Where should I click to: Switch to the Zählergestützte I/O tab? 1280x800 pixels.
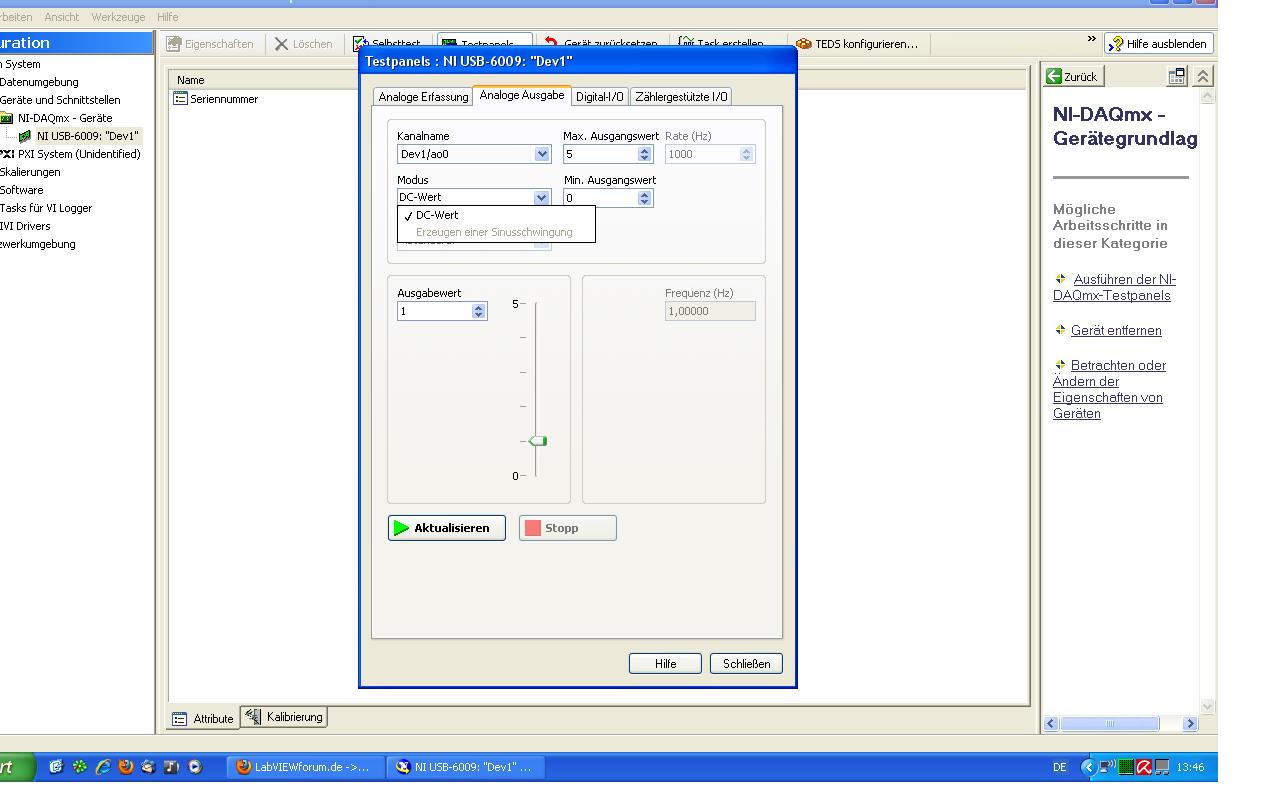click(x=682, y=97)
